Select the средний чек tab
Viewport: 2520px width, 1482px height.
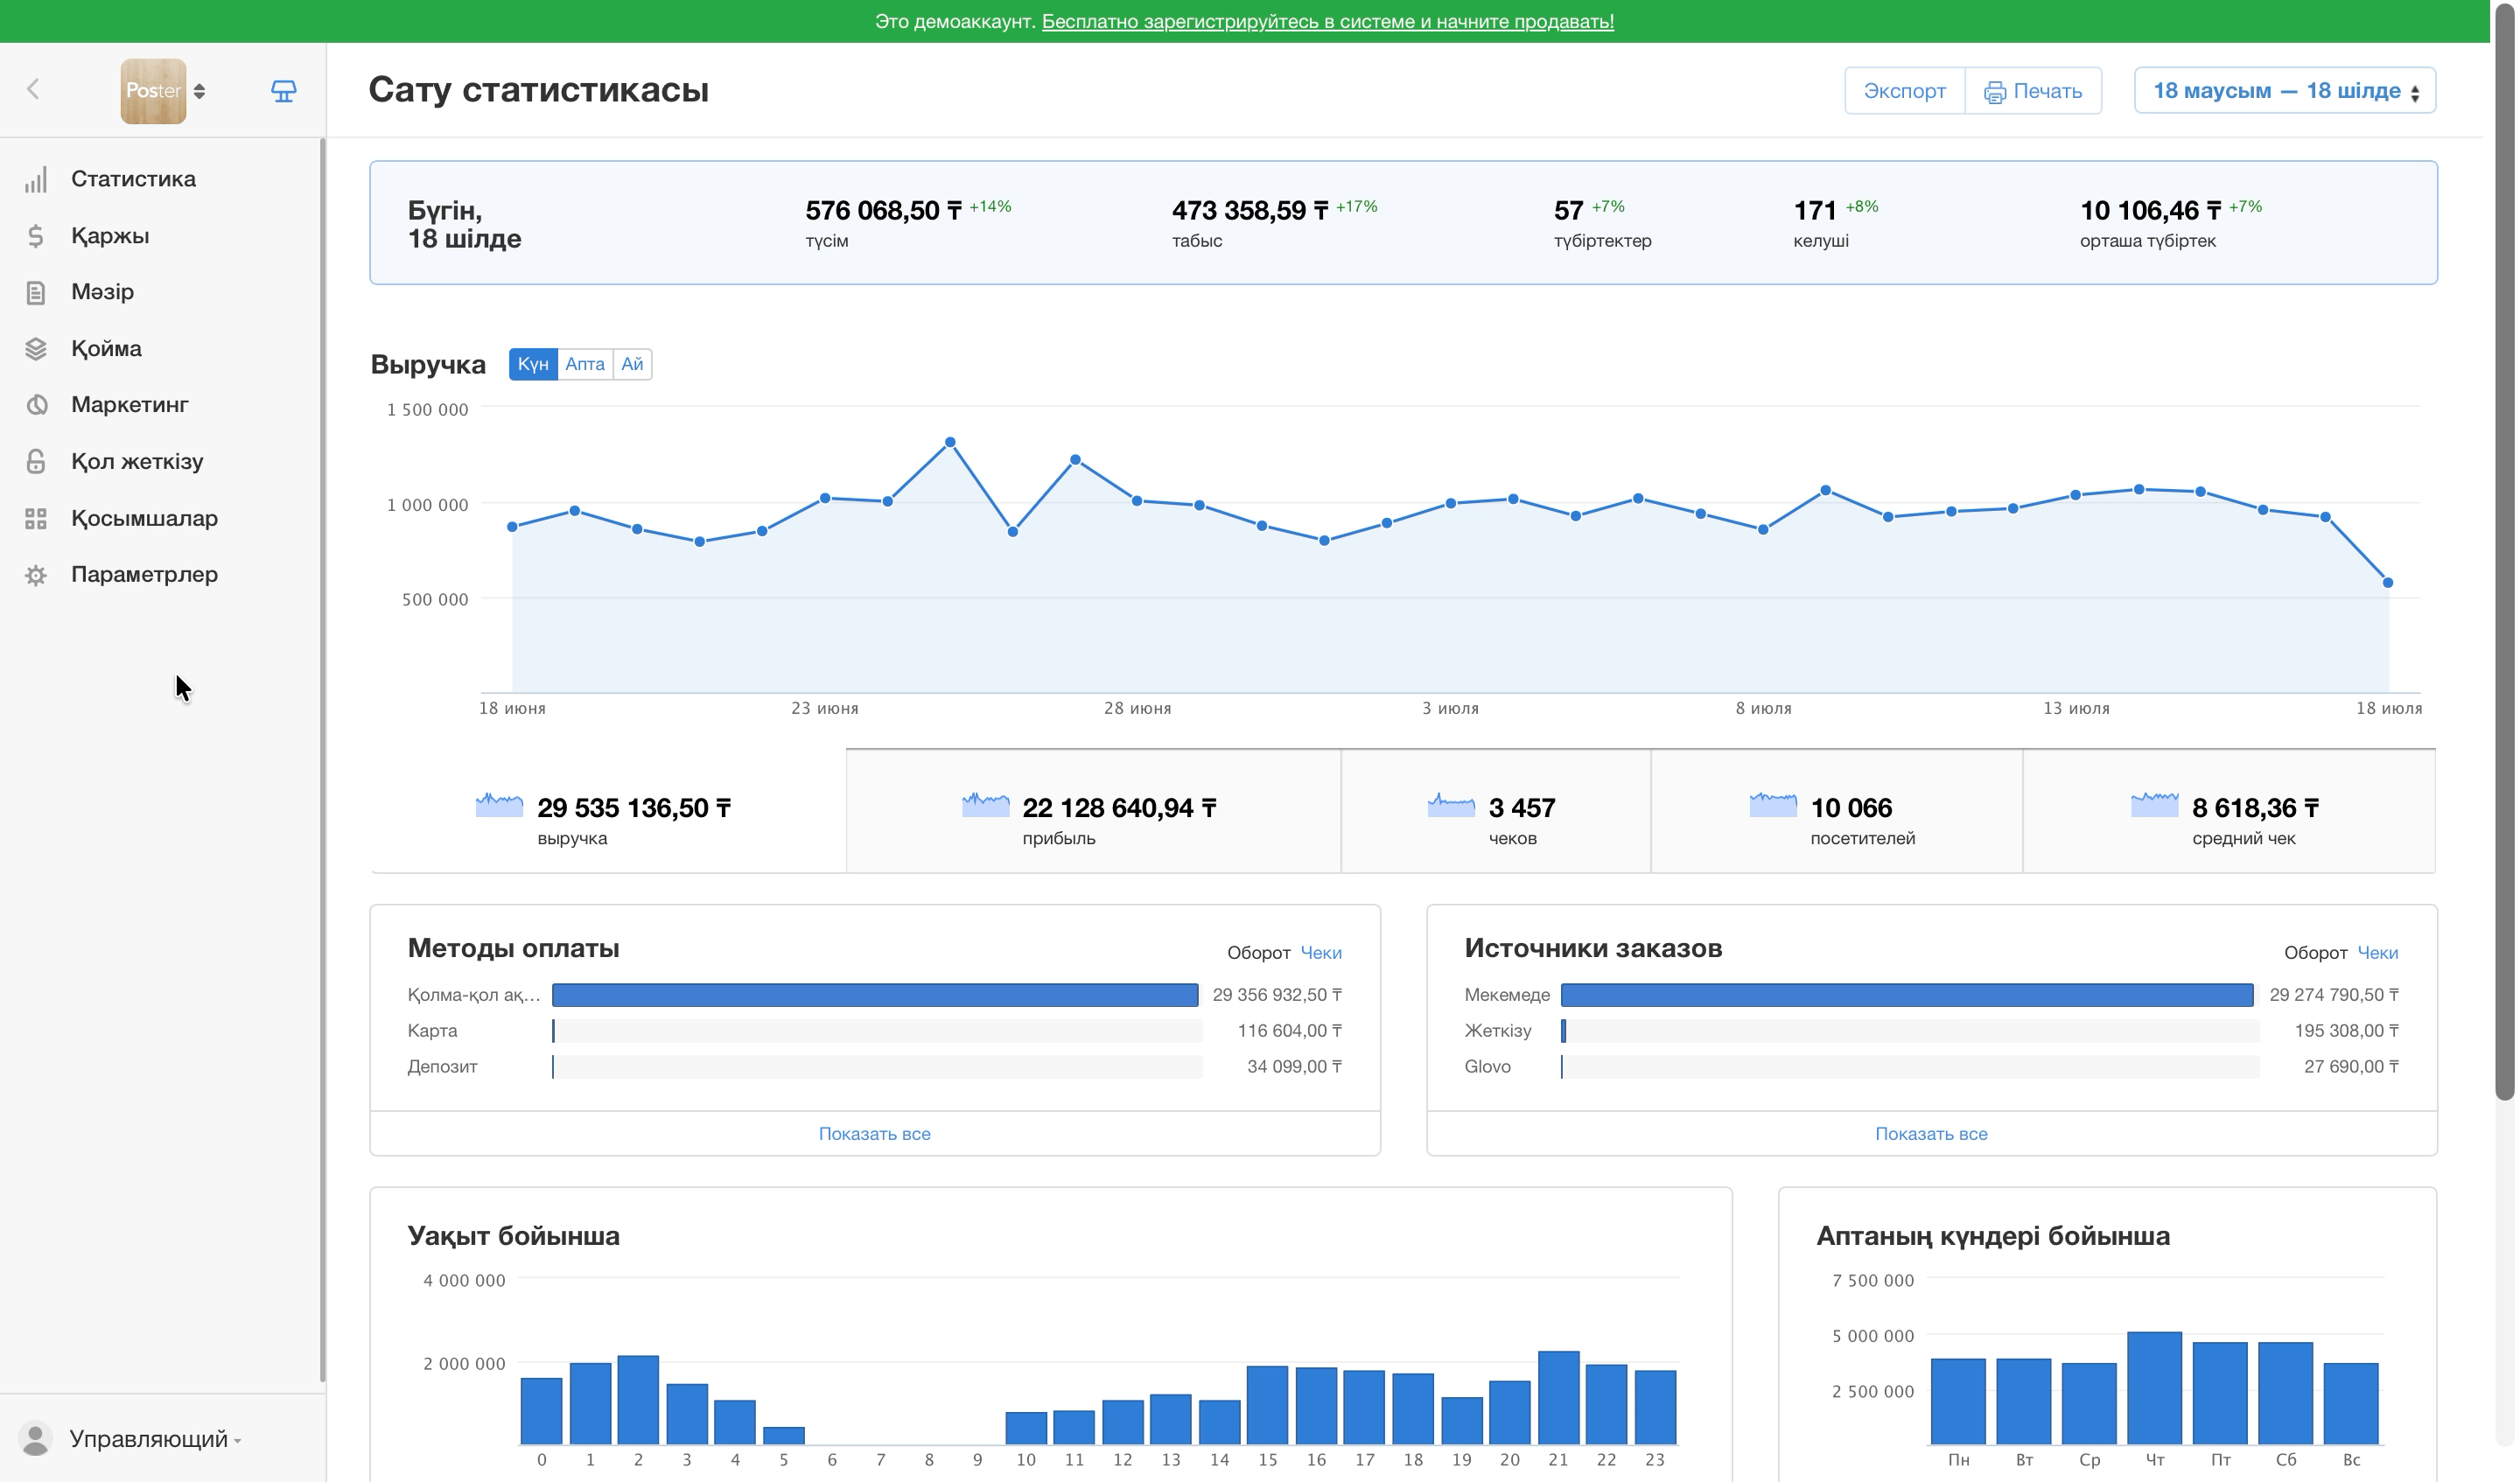[x=2229, y=812]
